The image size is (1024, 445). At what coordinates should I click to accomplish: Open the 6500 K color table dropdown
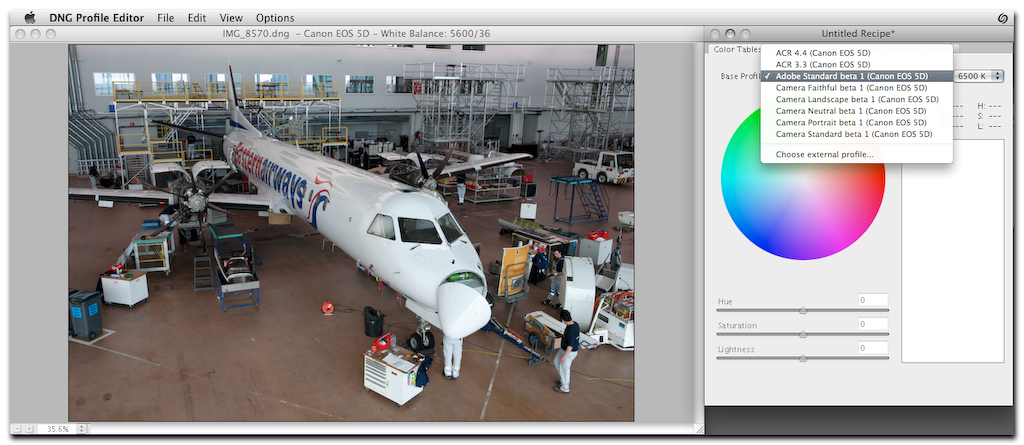[978, 76]
